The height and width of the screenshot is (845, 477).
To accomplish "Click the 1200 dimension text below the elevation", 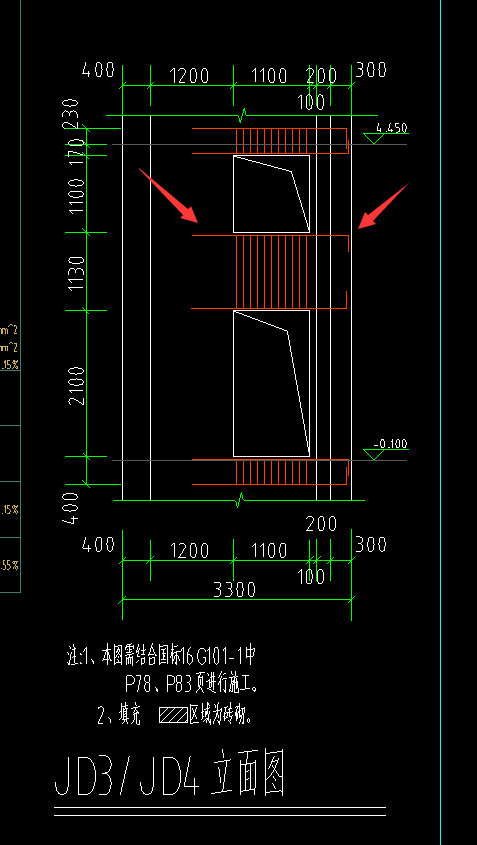I will pos(189,551).
